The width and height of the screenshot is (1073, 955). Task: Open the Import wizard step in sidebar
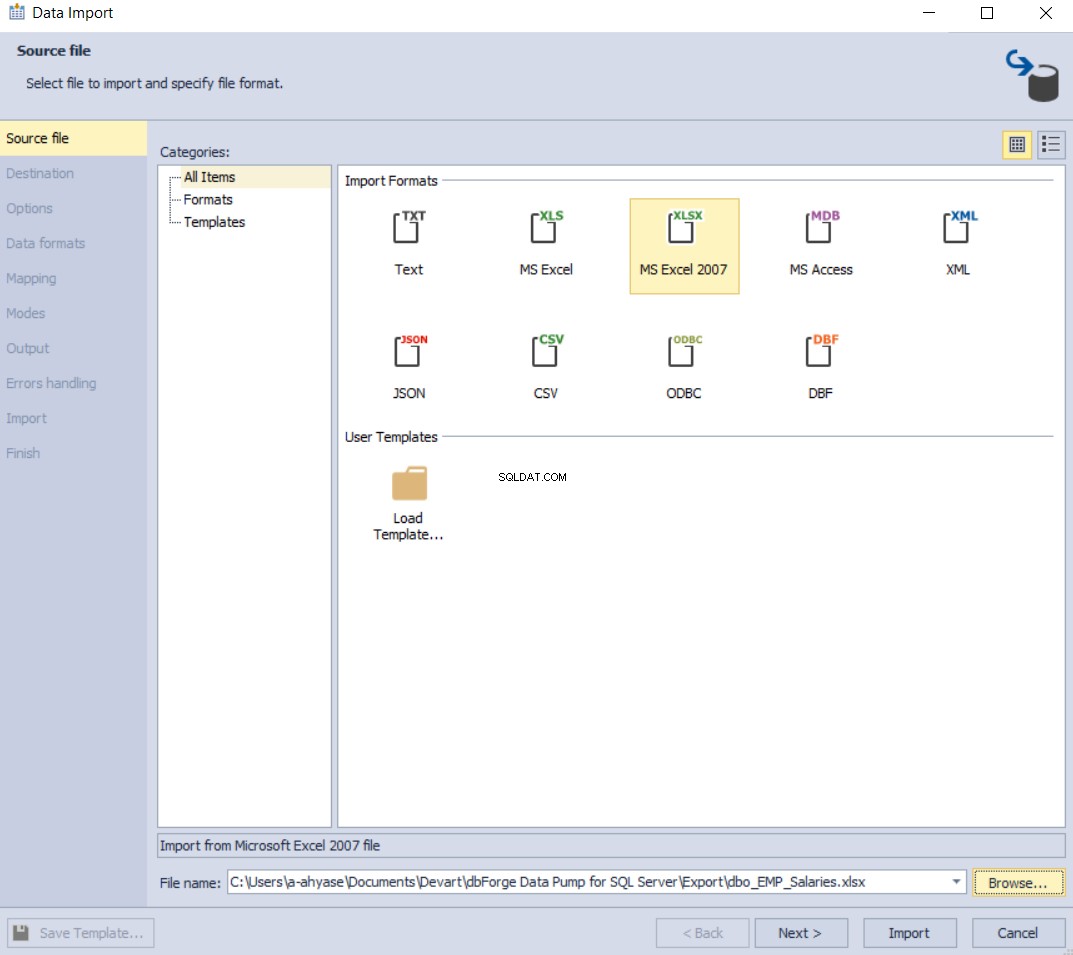click(73, 418)
